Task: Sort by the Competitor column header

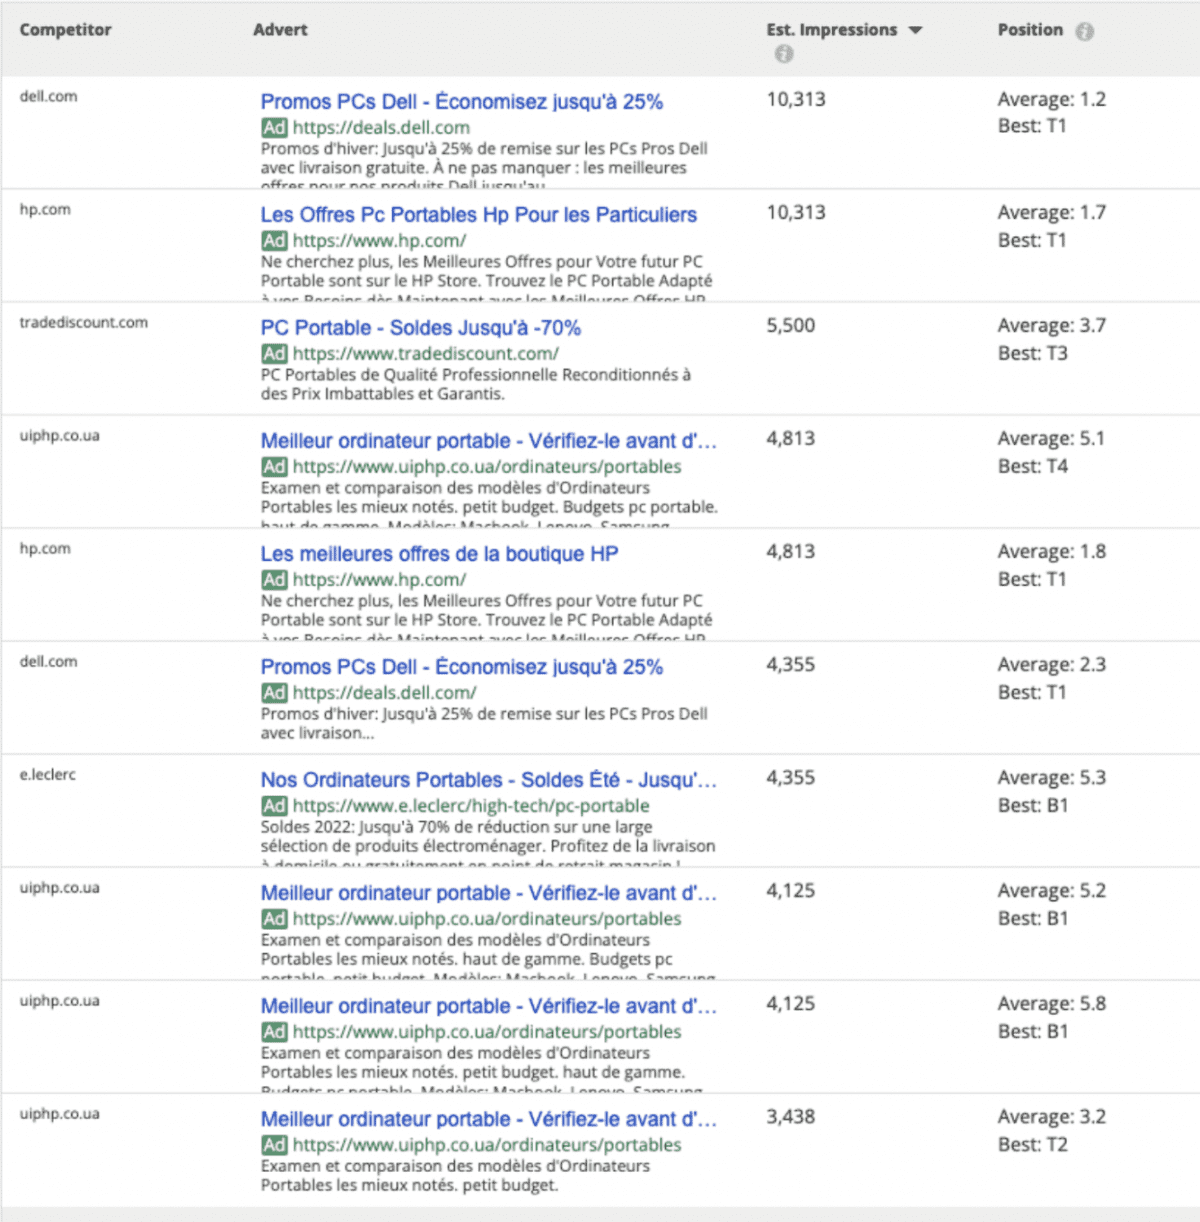Action: coord(66,30)
